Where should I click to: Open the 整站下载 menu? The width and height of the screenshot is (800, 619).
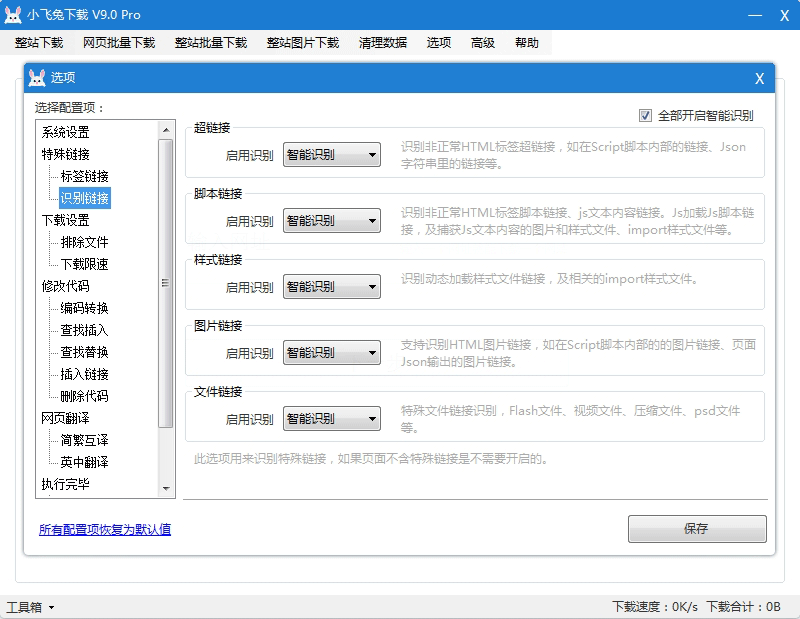point(39,43)
